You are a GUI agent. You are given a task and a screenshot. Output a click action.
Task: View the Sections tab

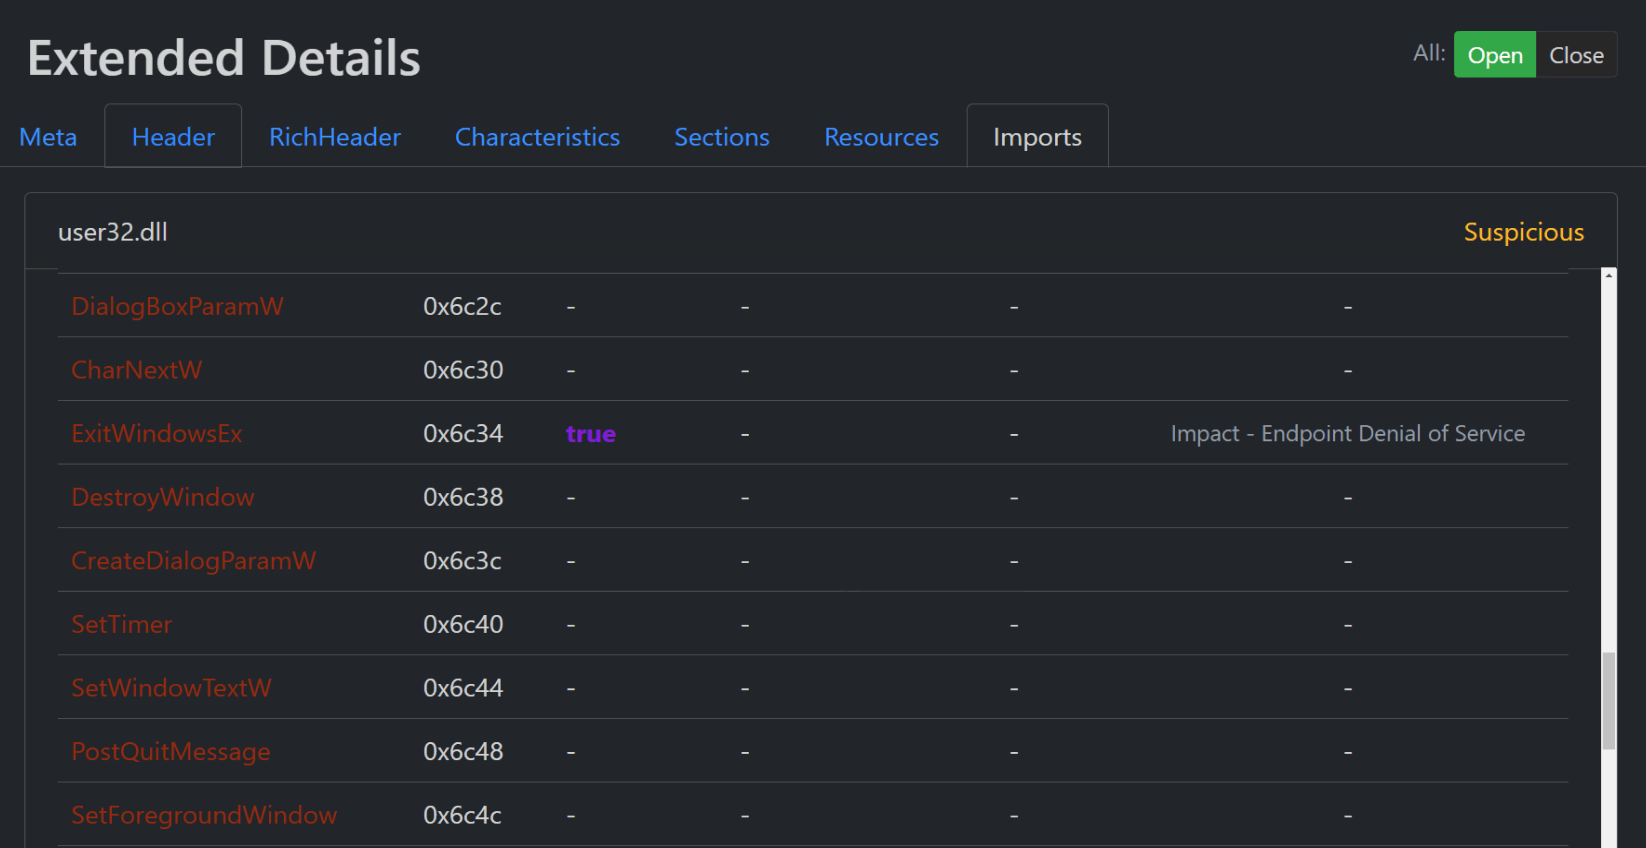(x=722, y=137)
